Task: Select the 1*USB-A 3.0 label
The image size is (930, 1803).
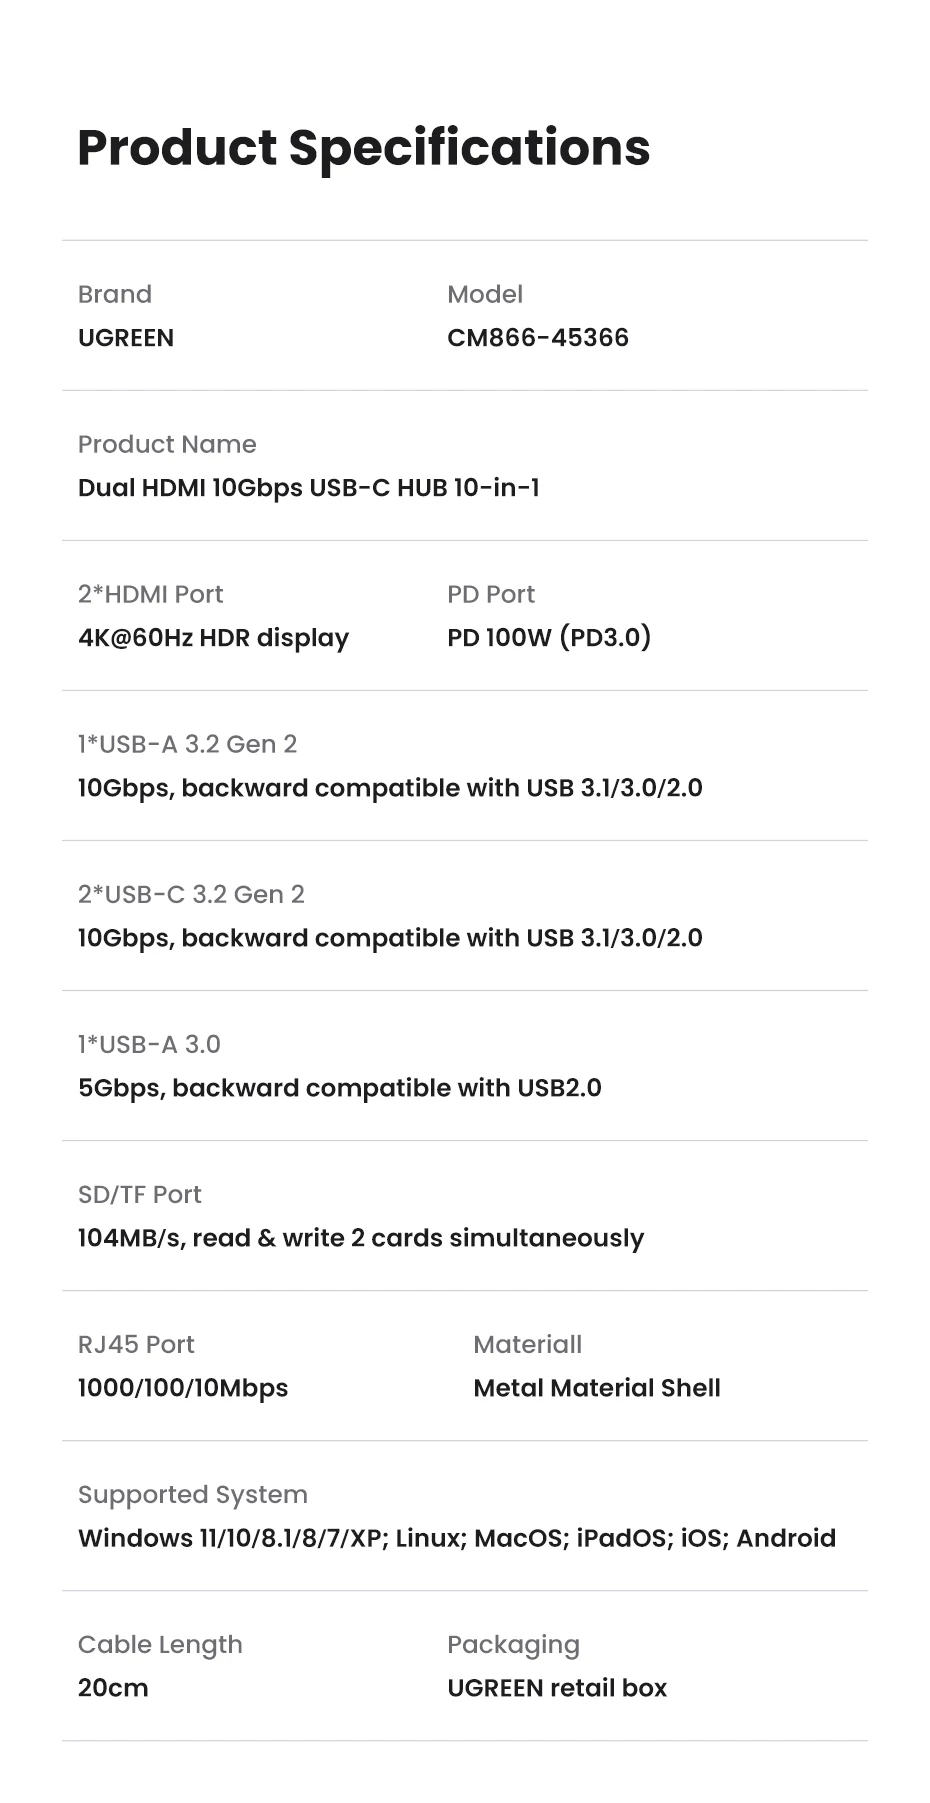Action: click(x=149, y=1044)
